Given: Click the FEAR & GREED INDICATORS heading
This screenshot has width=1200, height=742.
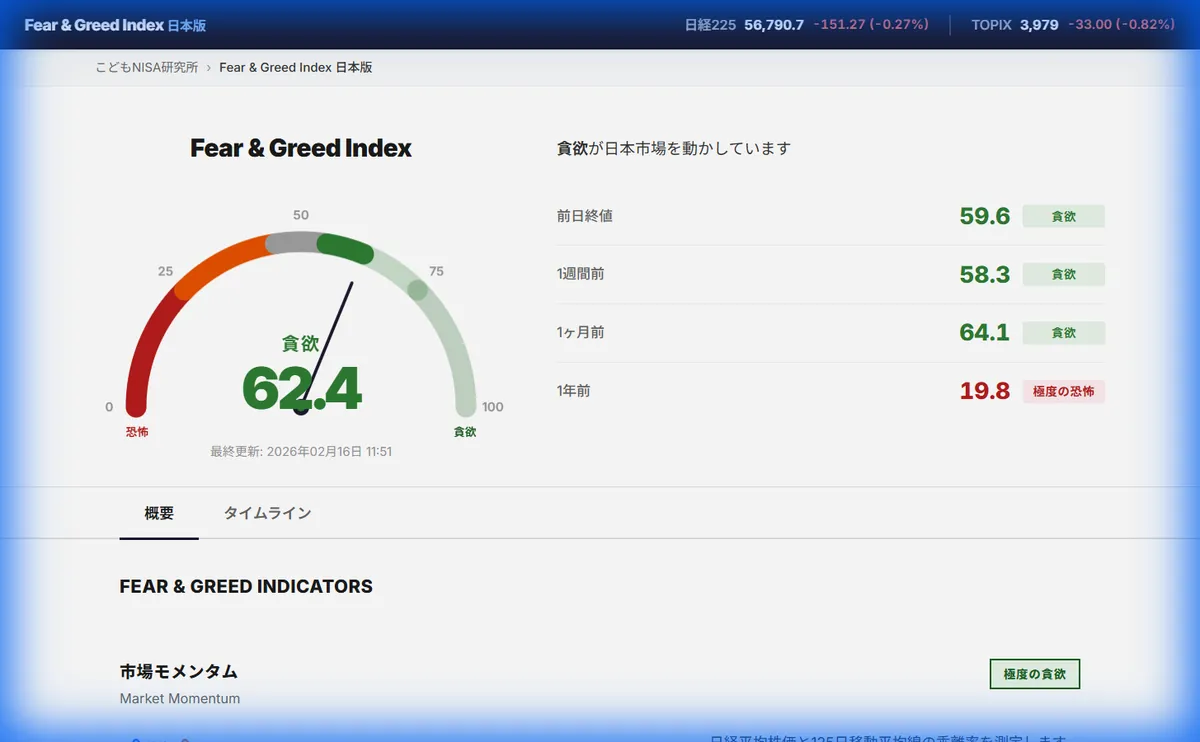Looking at the screenshot, I should (x=246, y=587).
